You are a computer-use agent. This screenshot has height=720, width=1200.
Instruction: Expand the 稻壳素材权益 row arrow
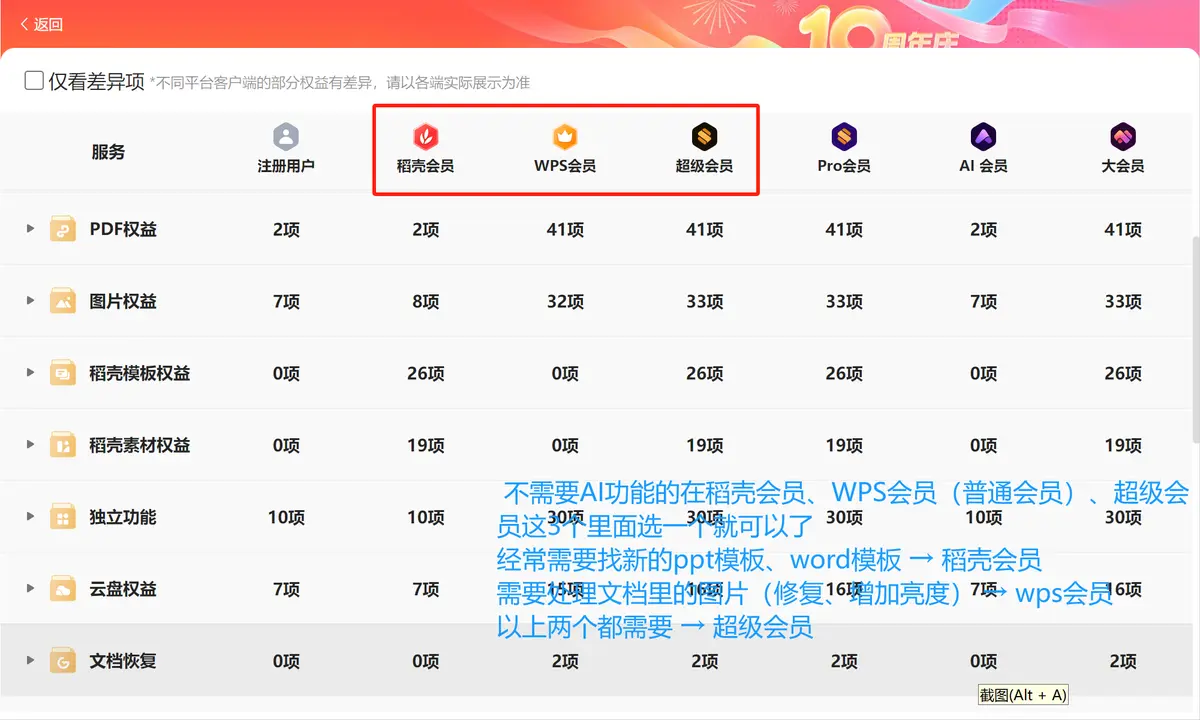pos(31,445)
